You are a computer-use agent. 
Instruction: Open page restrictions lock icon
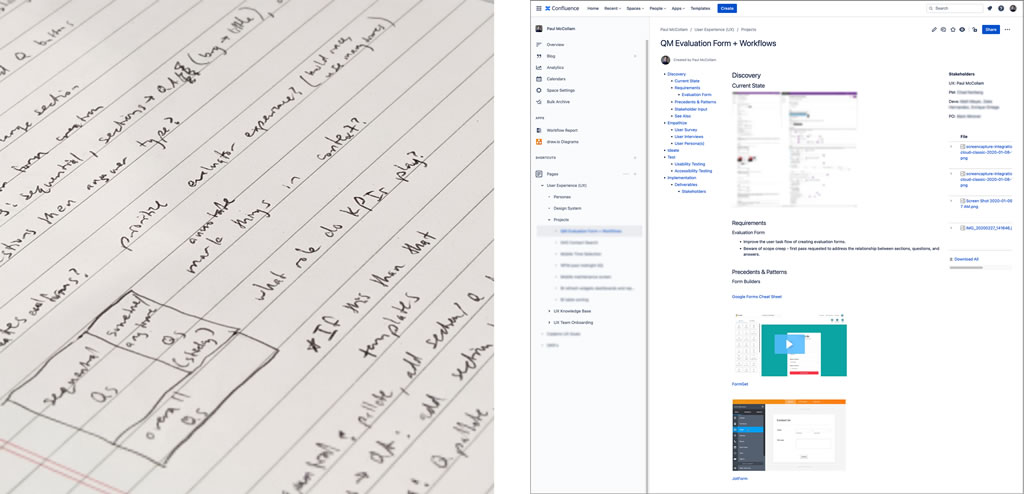point(971,30)
